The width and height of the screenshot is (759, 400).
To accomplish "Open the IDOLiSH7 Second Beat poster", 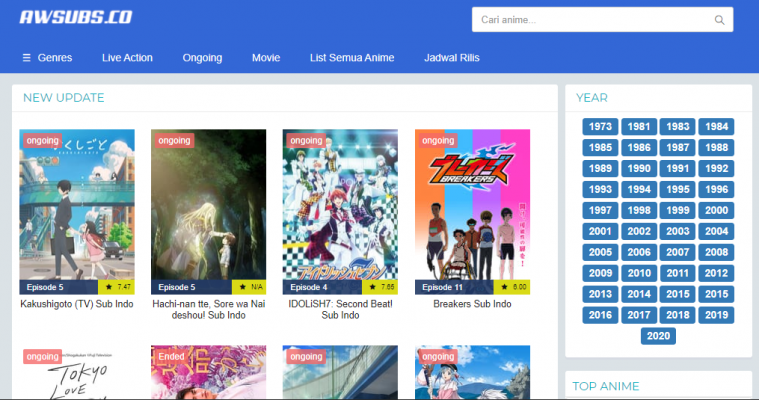I will click(340, 212).
